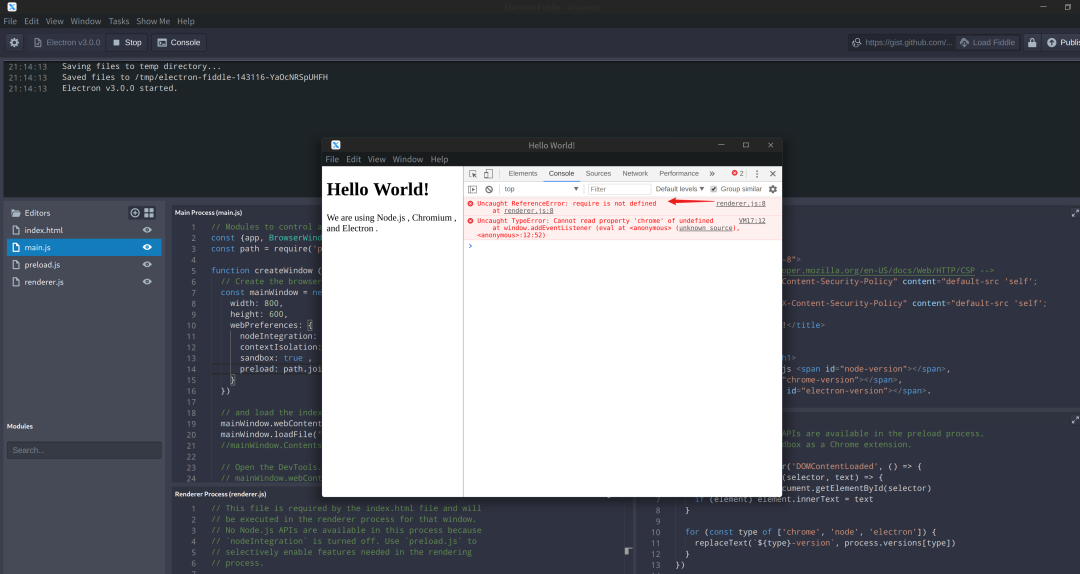Close DevTools panel with X

773,174
